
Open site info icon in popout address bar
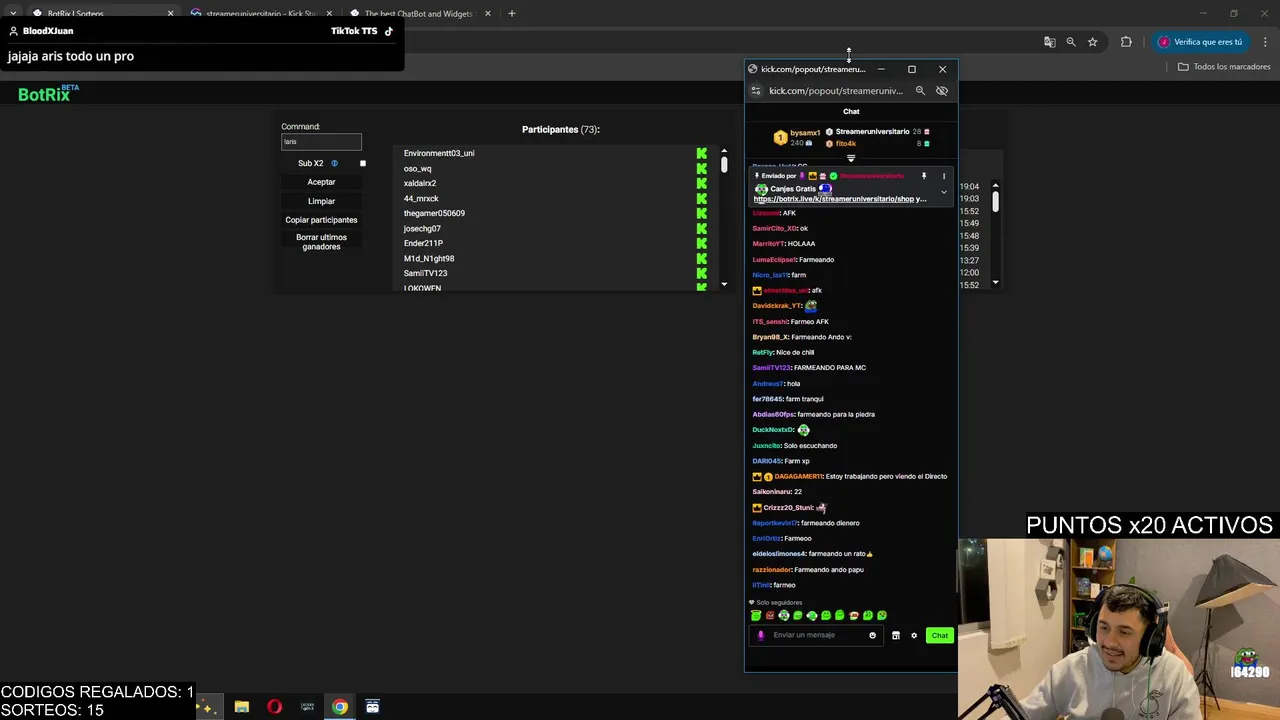point(756,91)
